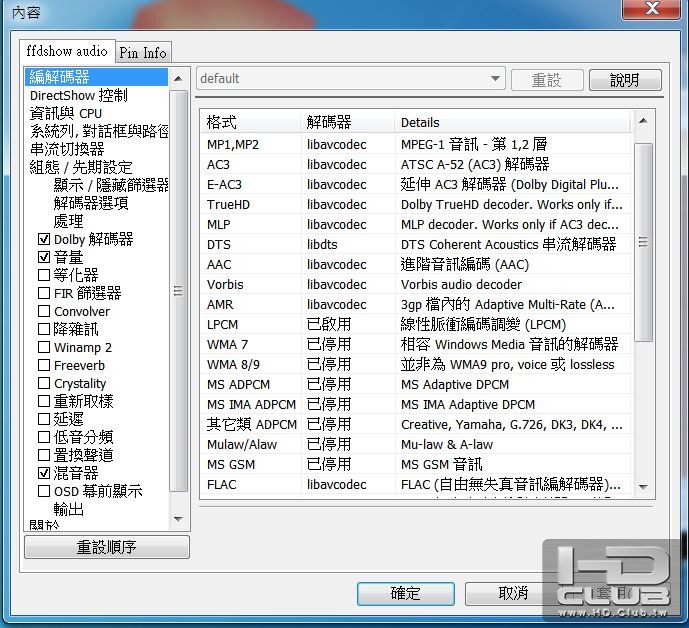Screen dimensions: 689x628
Task: Cancel with the 取消 button
Action: (x=513, y=593)
